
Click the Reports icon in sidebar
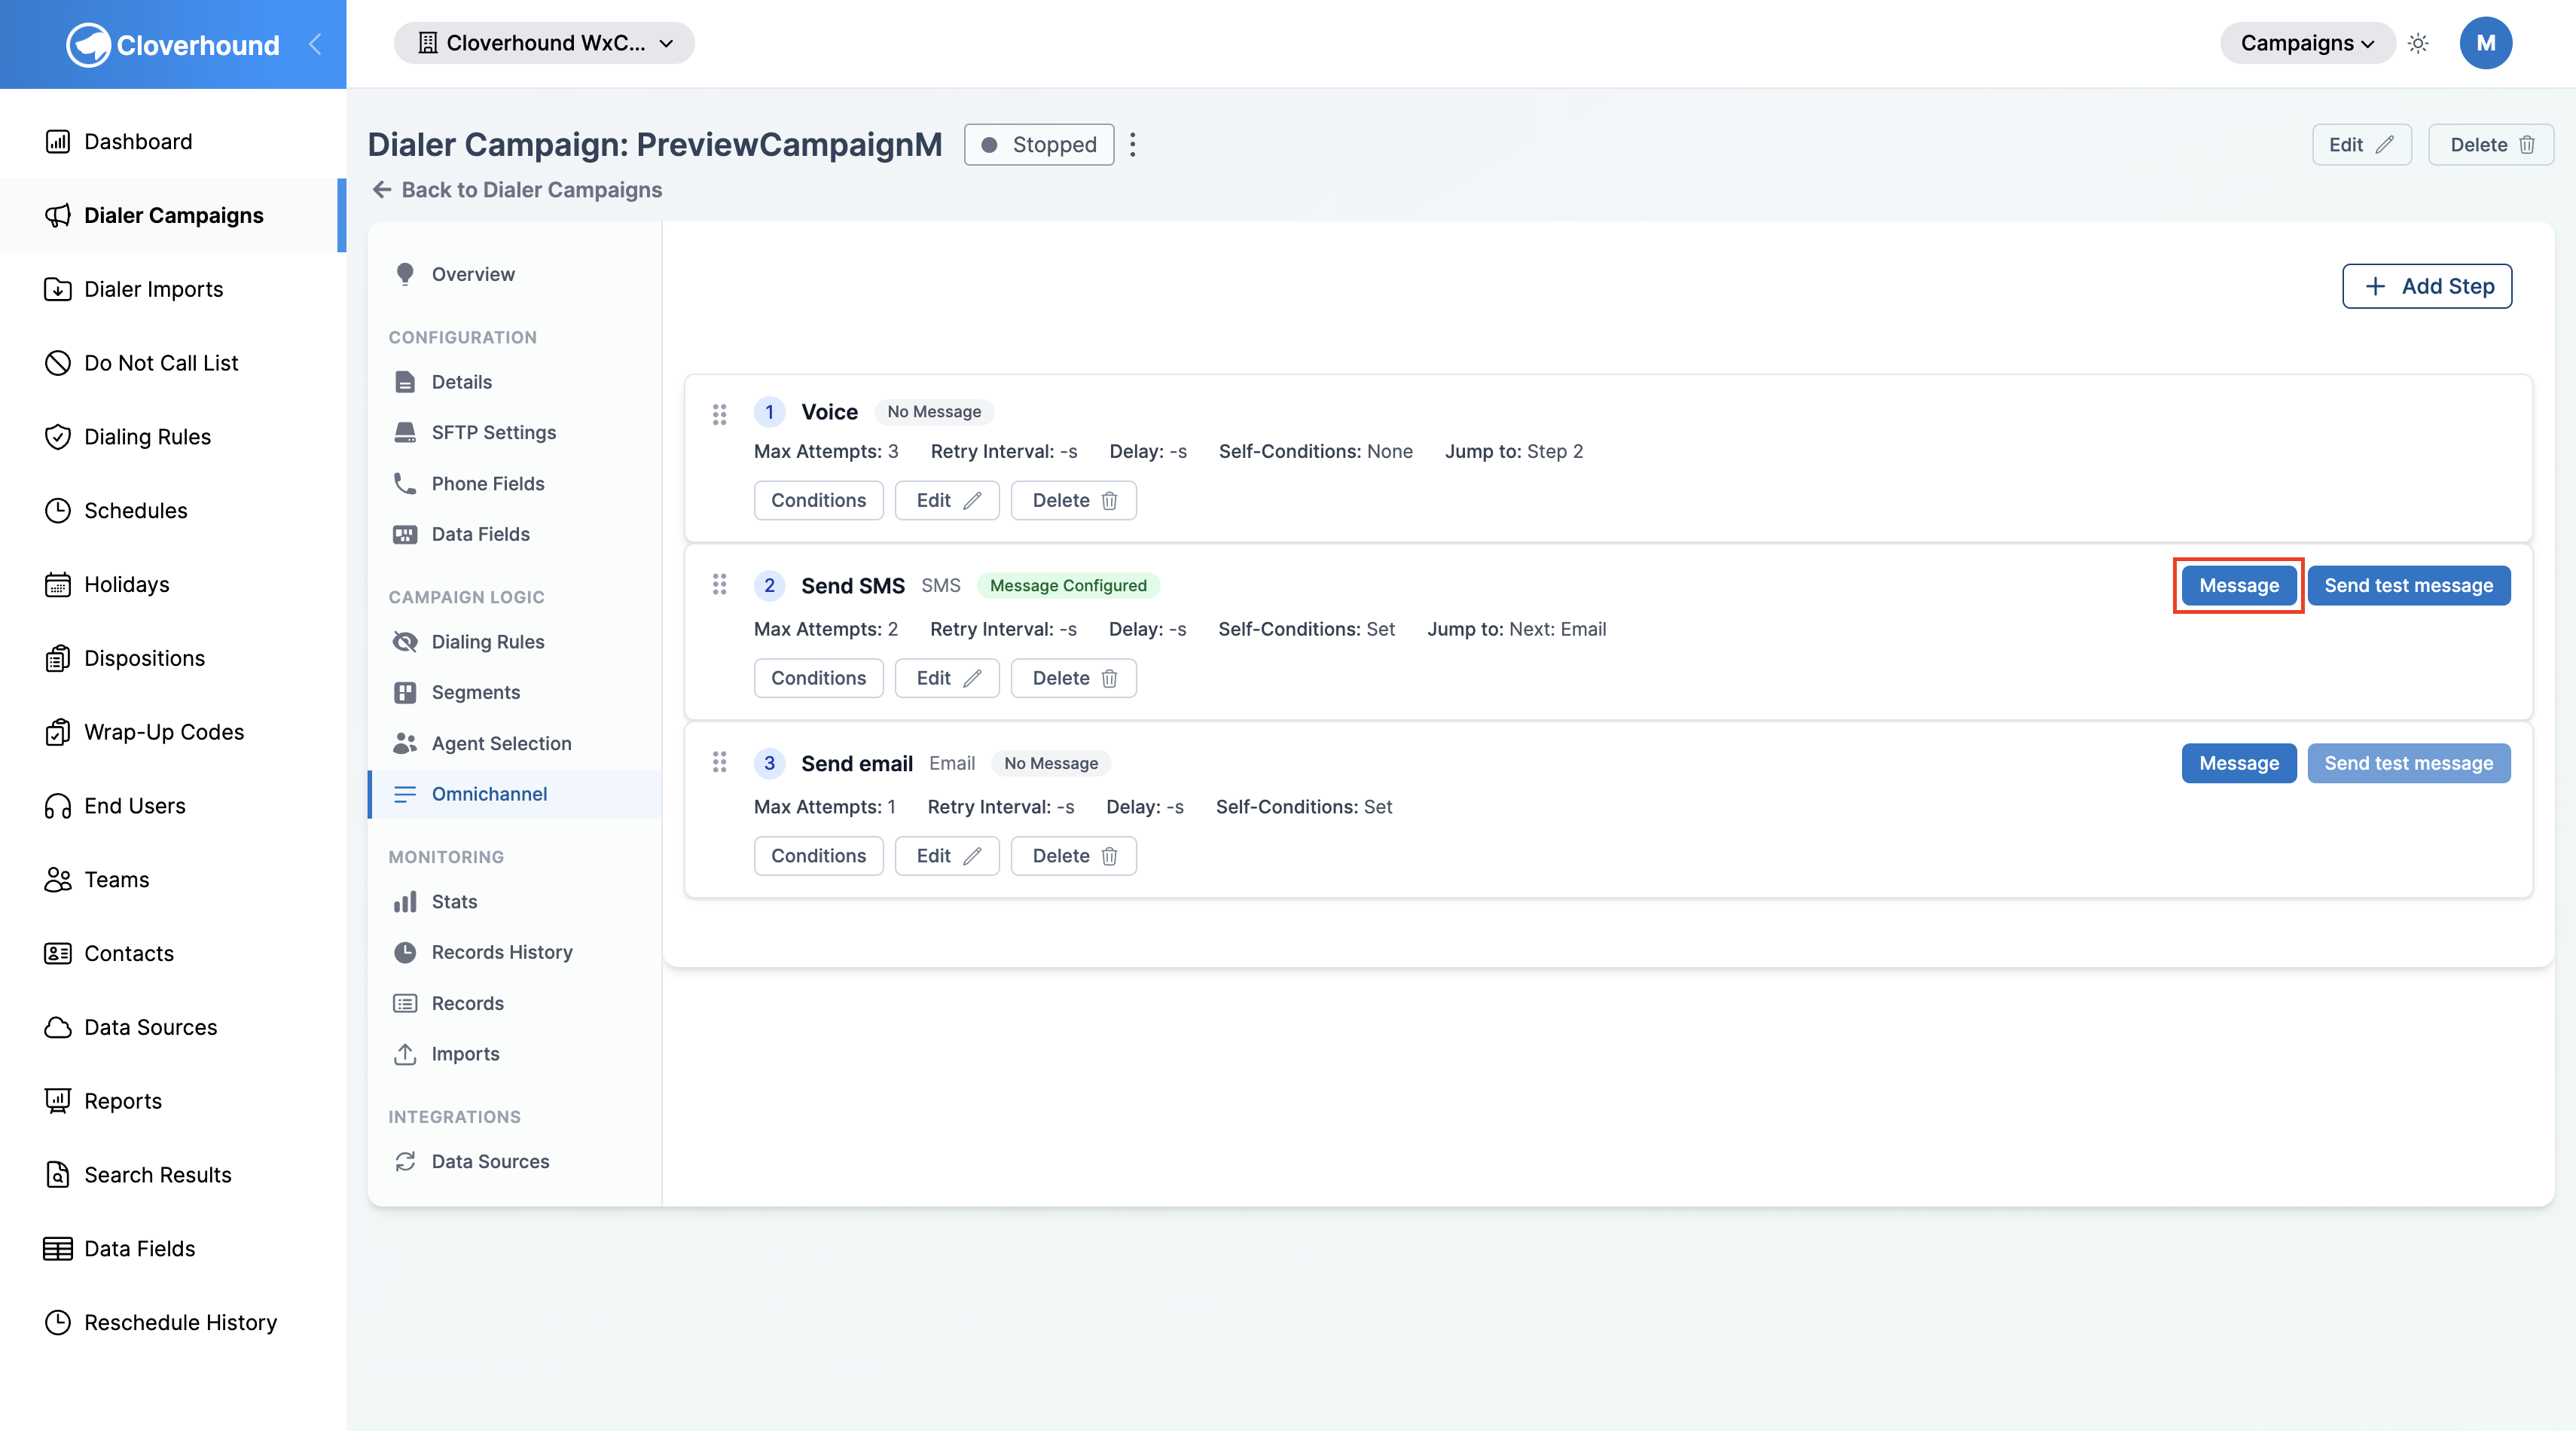point(58,1101)
